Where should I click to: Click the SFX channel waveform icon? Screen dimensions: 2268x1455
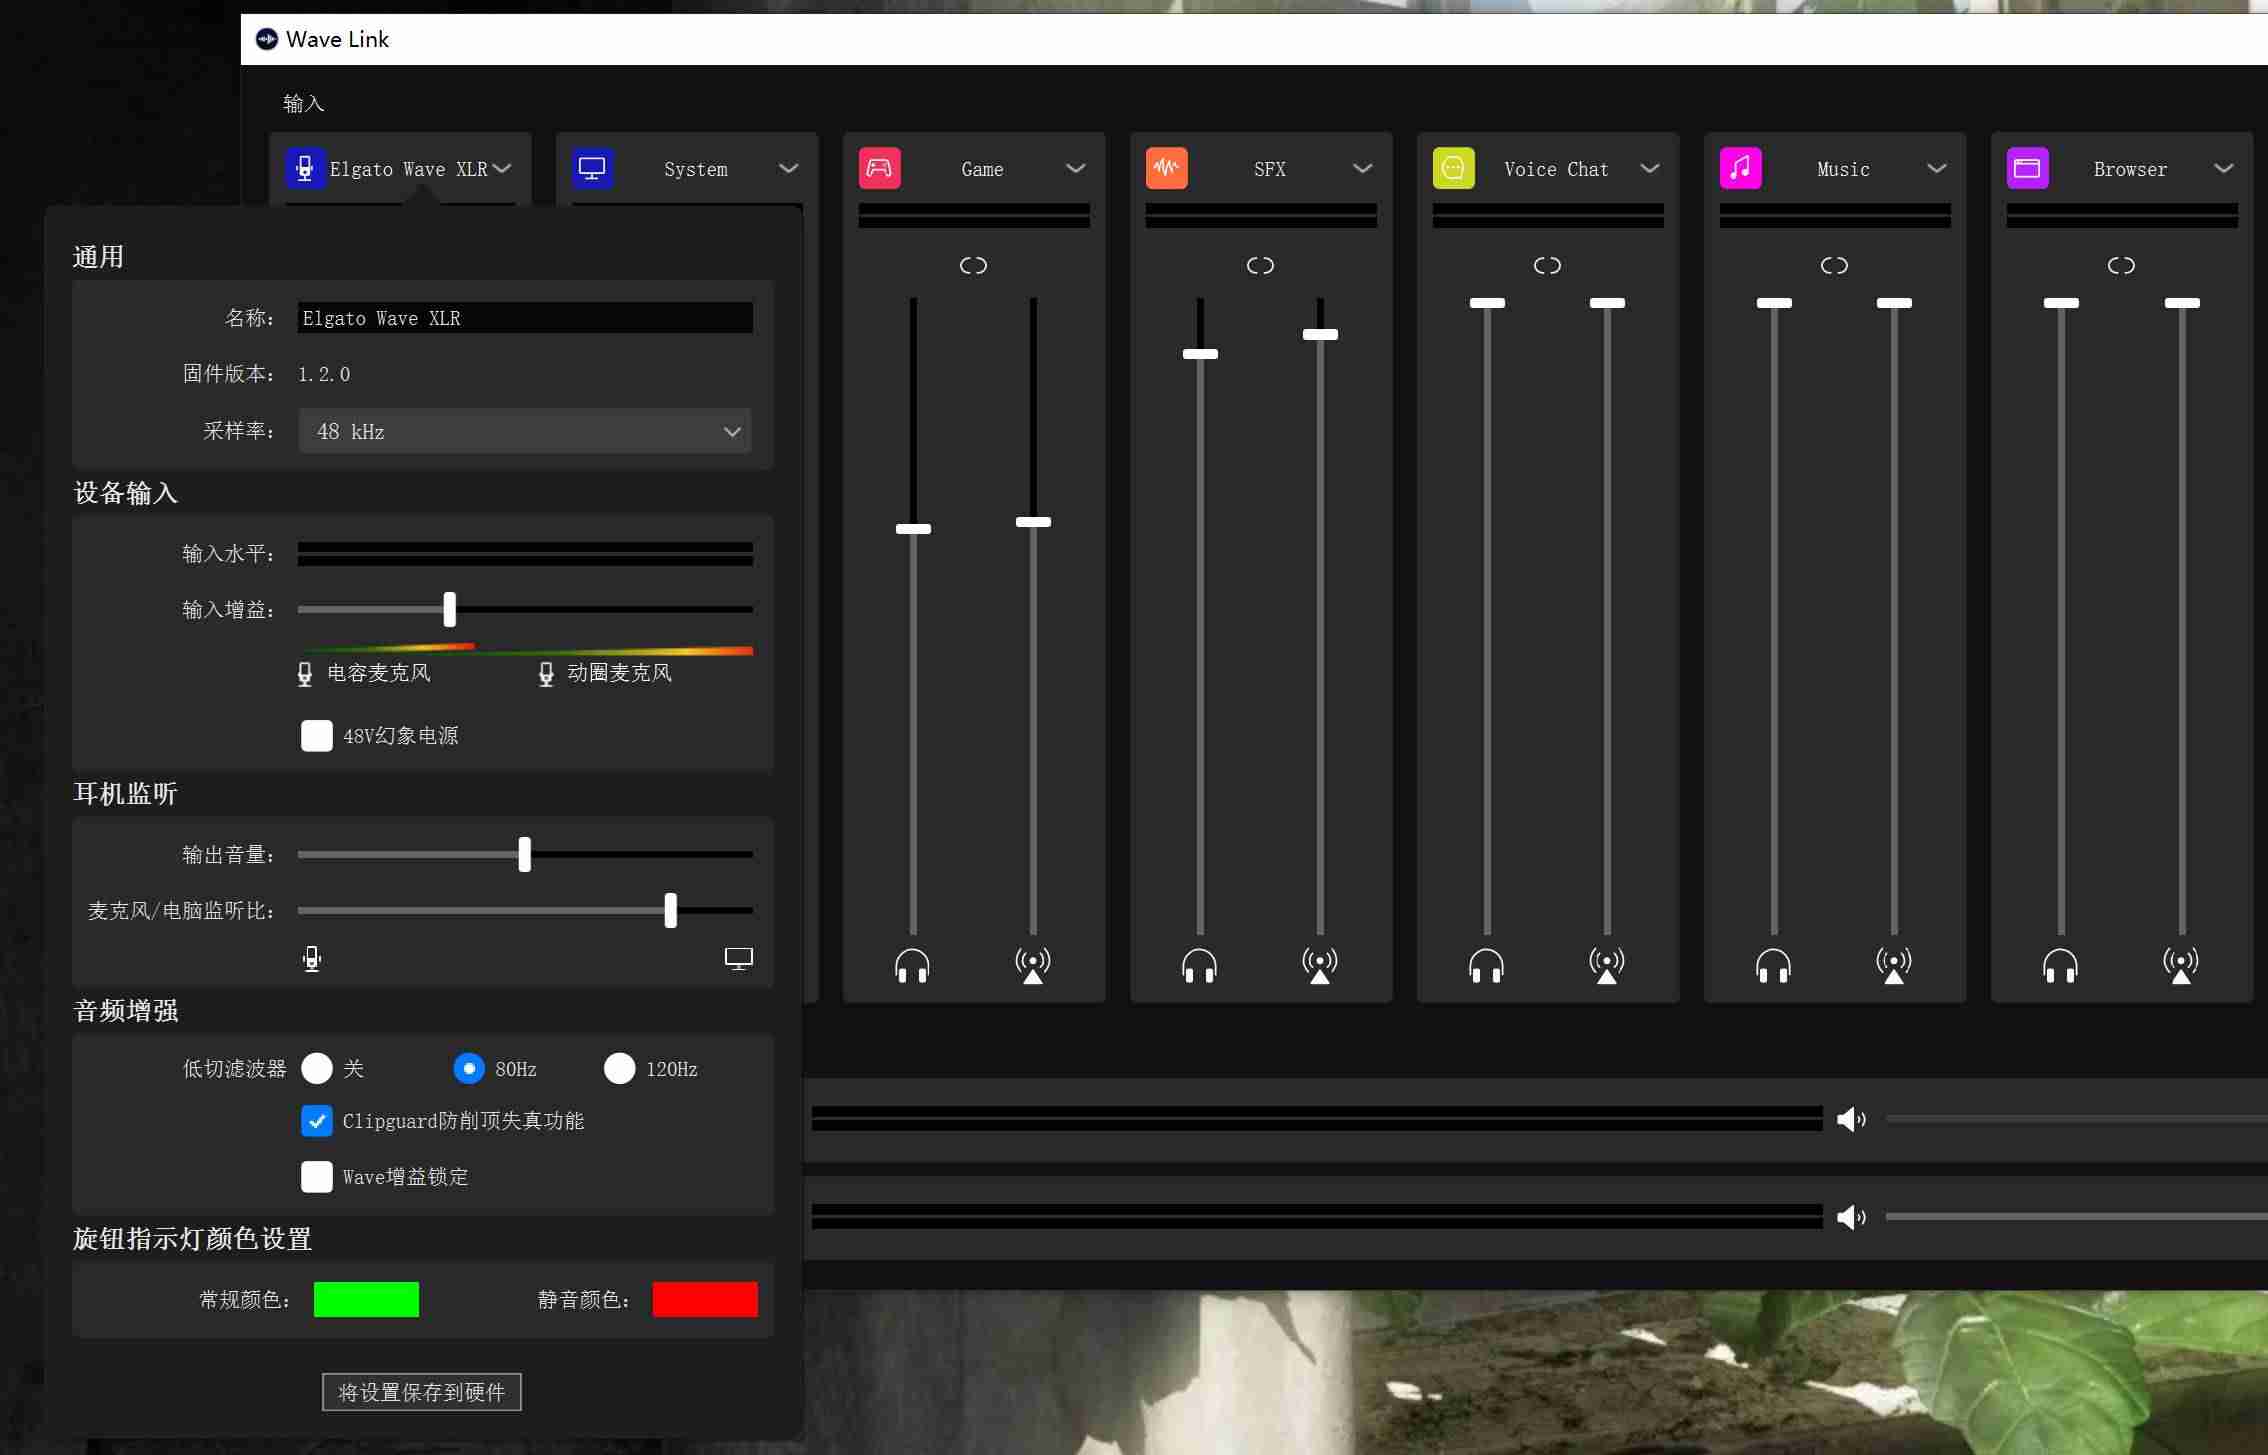1166,168
